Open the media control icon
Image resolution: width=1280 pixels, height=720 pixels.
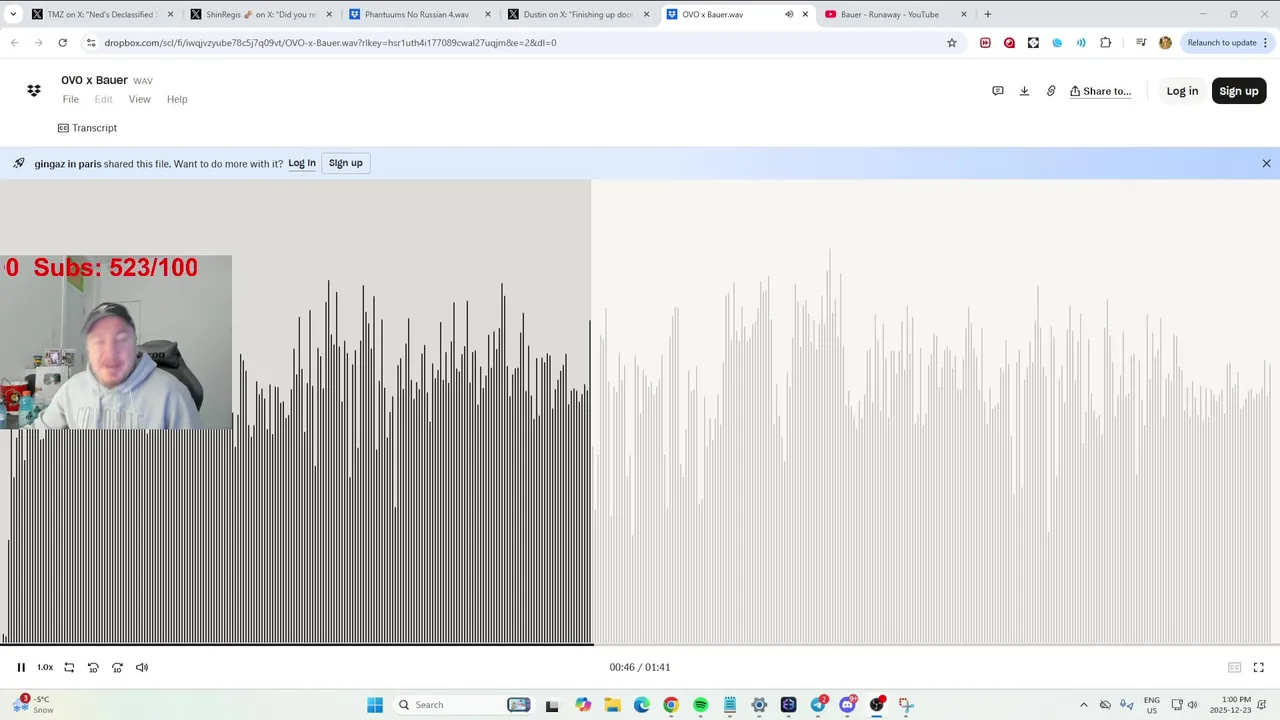coord(1141,43)
